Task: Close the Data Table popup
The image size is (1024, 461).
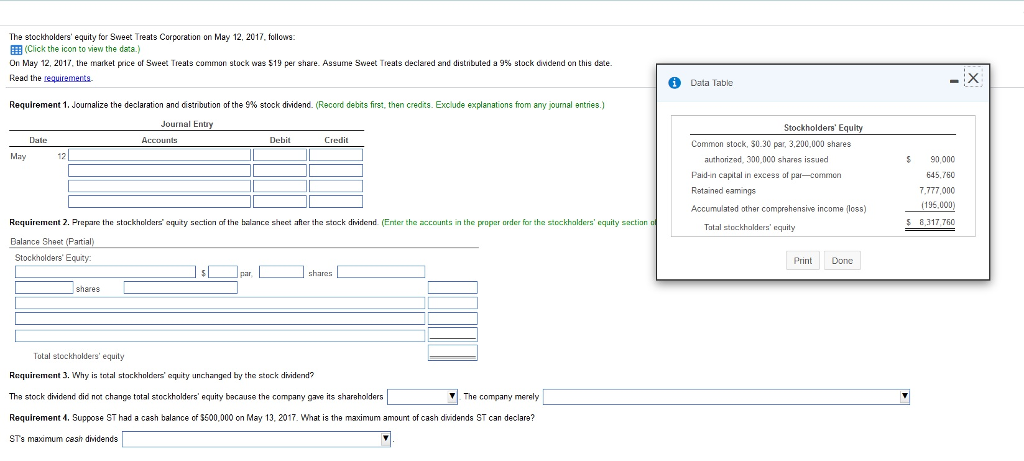Action: 973,79
